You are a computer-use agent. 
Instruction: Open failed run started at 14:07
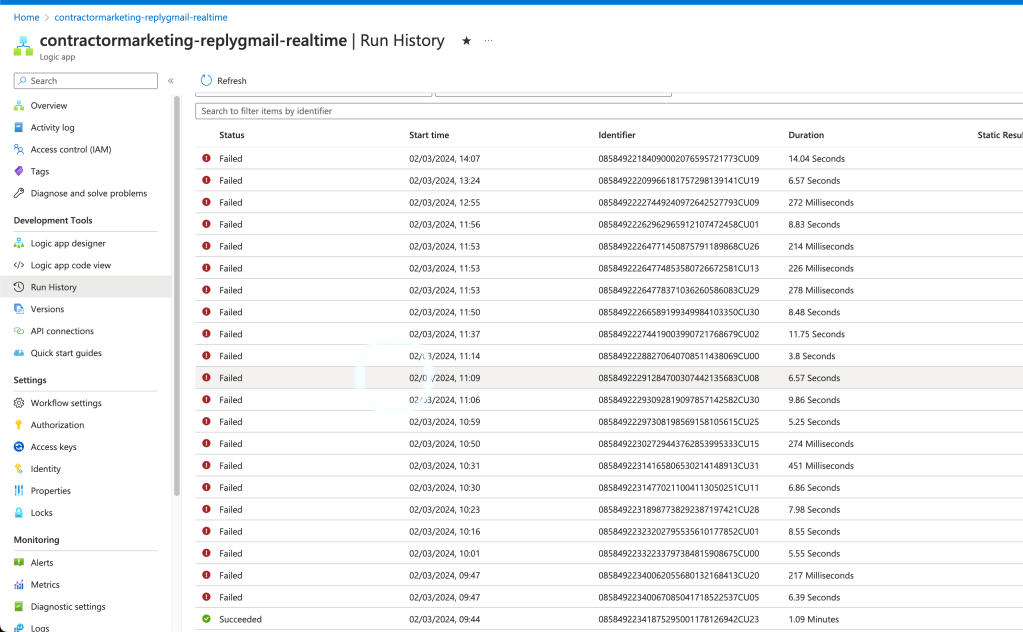pos(609,158)
